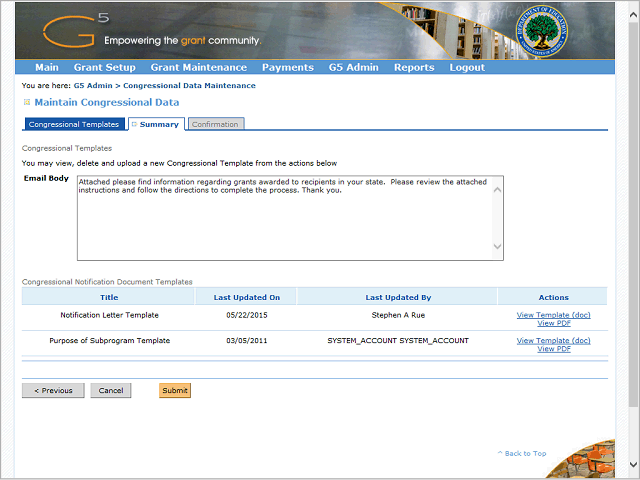The image size is (640, 480).
Task: Click the Last Updated On column header
Action: pyautogui.click(x=247, y=298)
